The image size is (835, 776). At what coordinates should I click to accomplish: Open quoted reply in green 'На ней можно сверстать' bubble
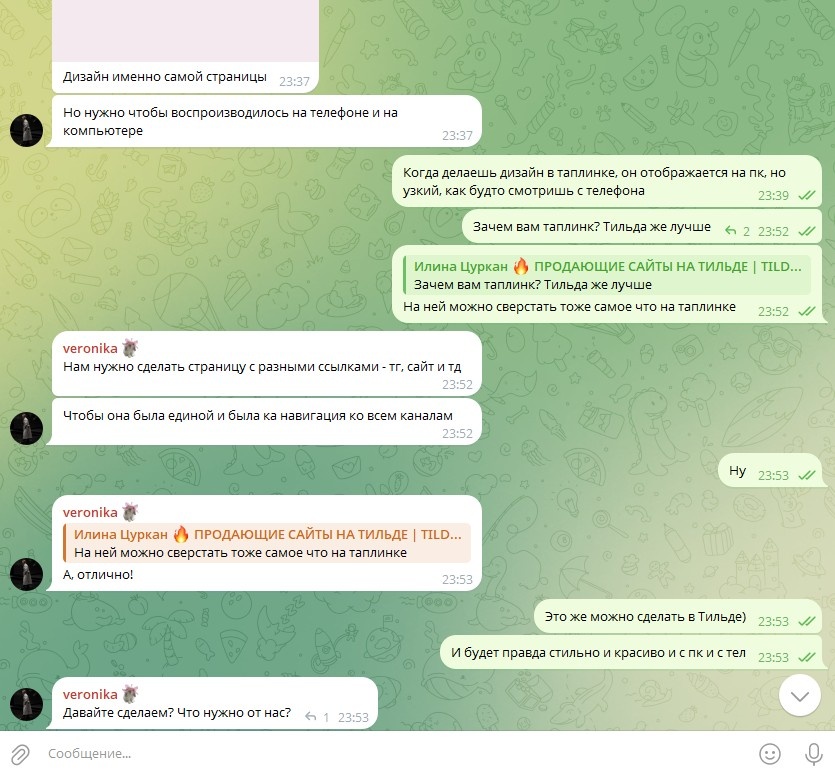607,275
